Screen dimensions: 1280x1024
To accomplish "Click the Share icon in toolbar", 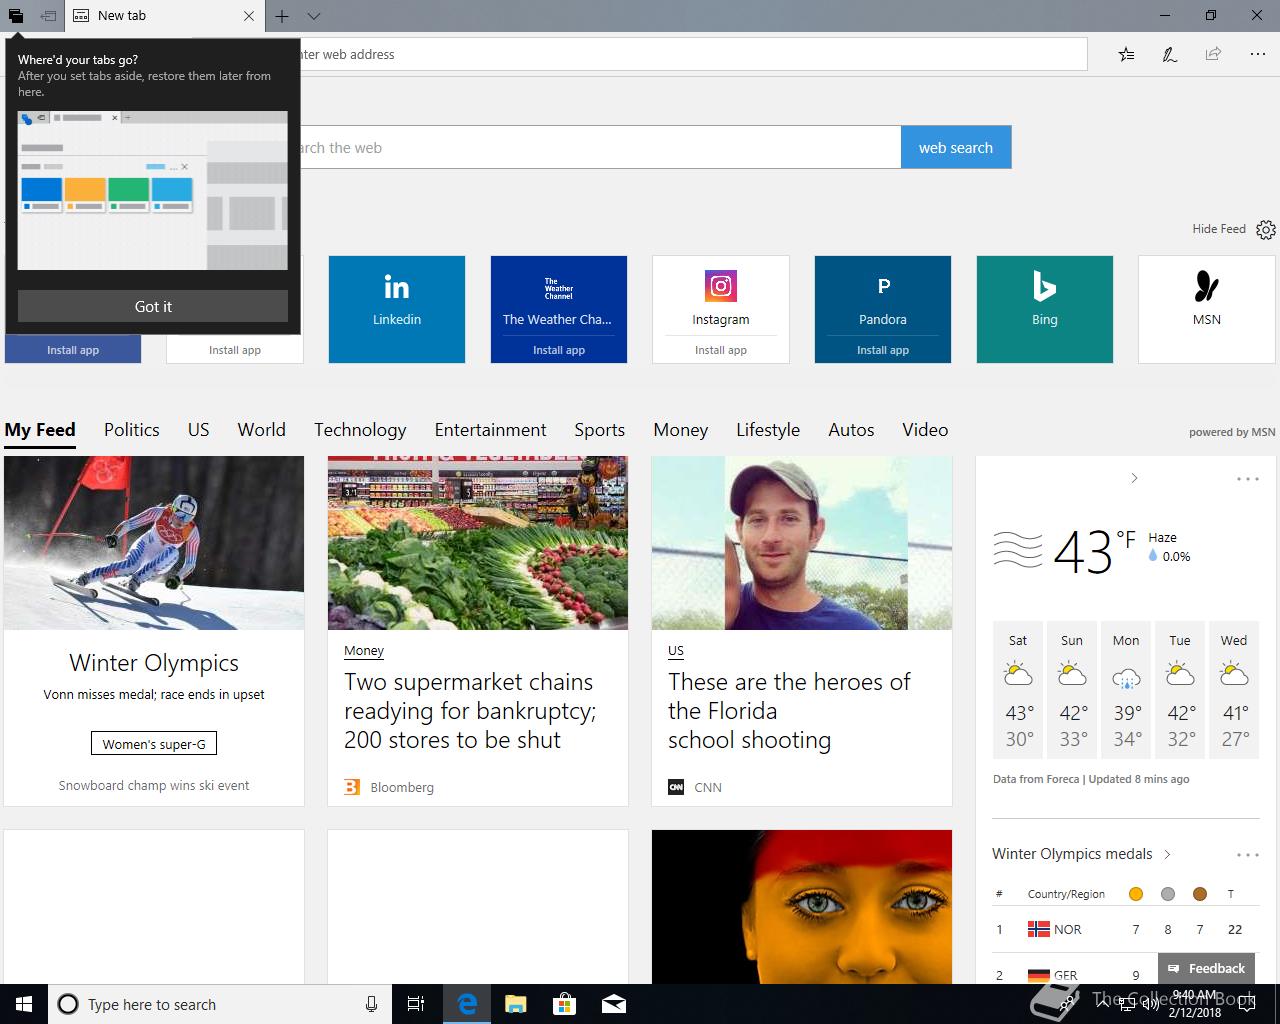I will click(1213, 54).
